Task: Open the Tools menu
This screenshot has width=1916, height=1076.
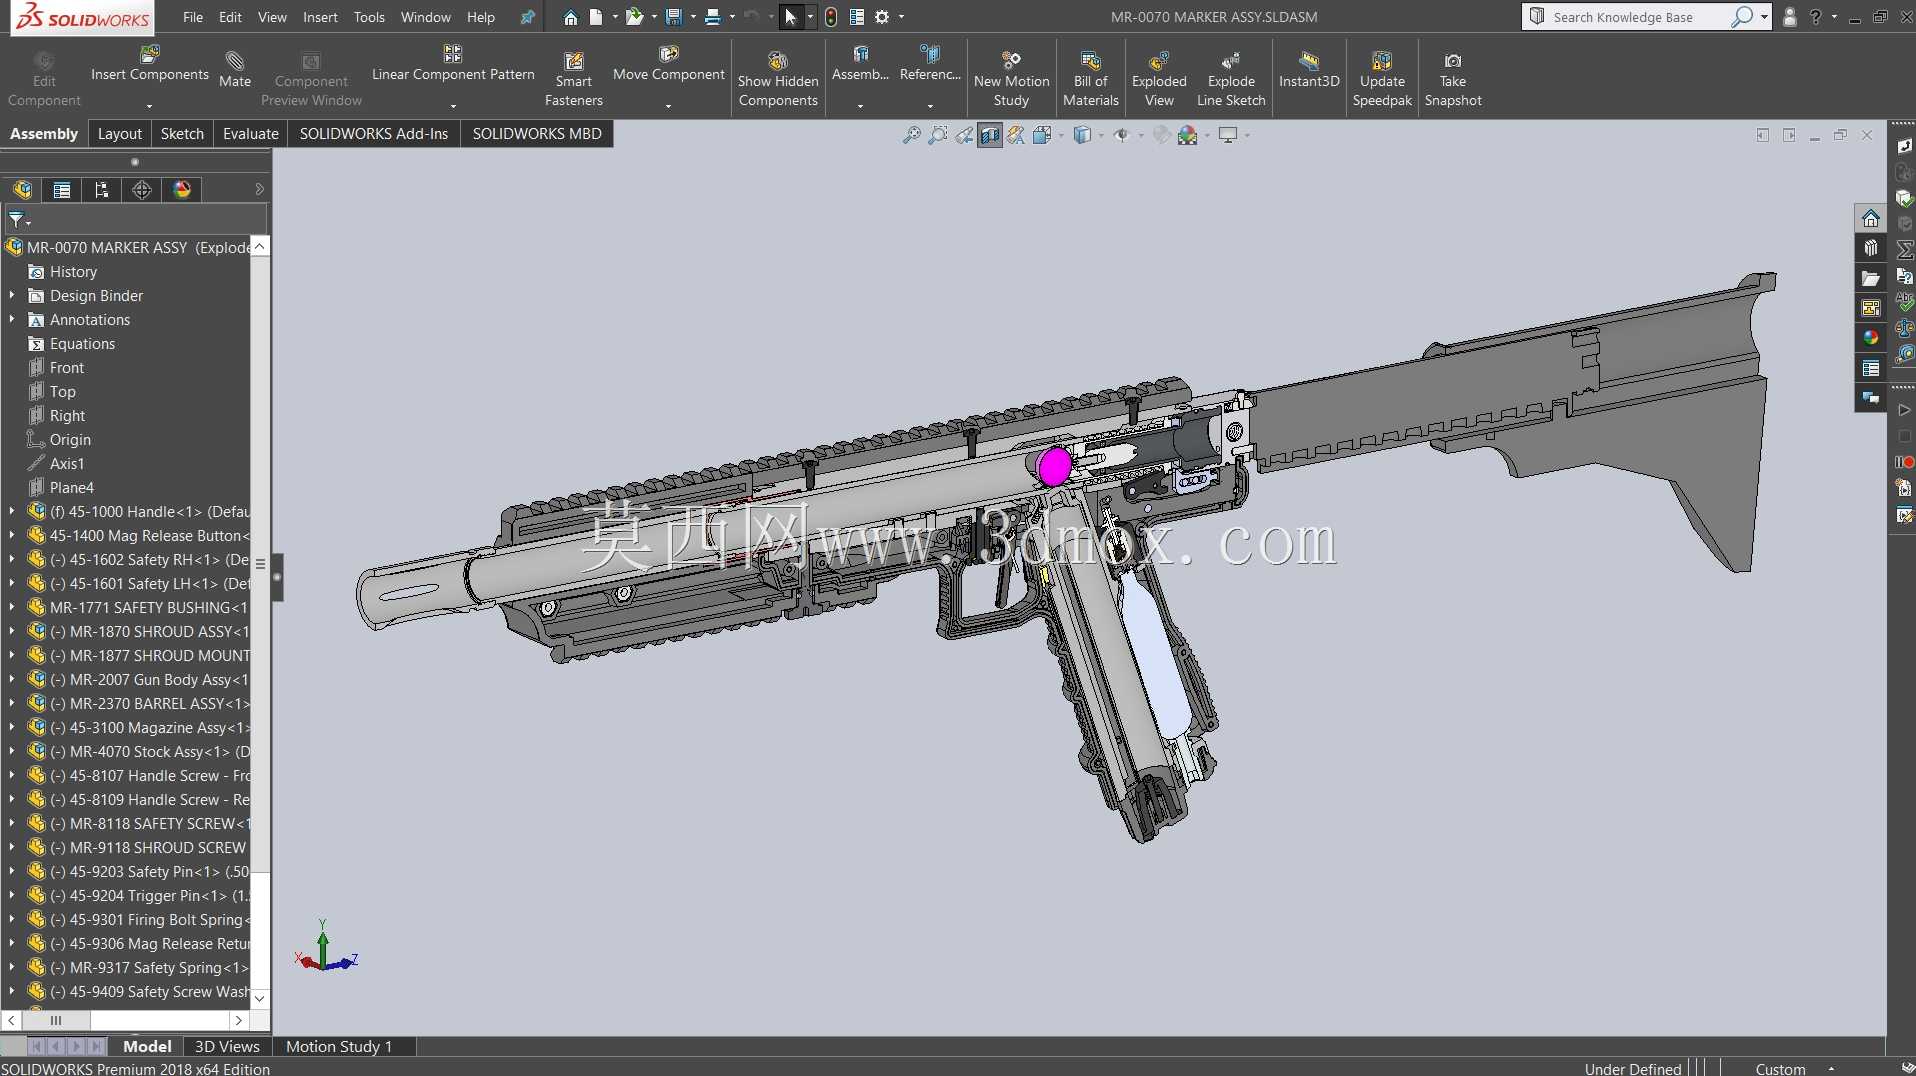Action: pos(369,17)
